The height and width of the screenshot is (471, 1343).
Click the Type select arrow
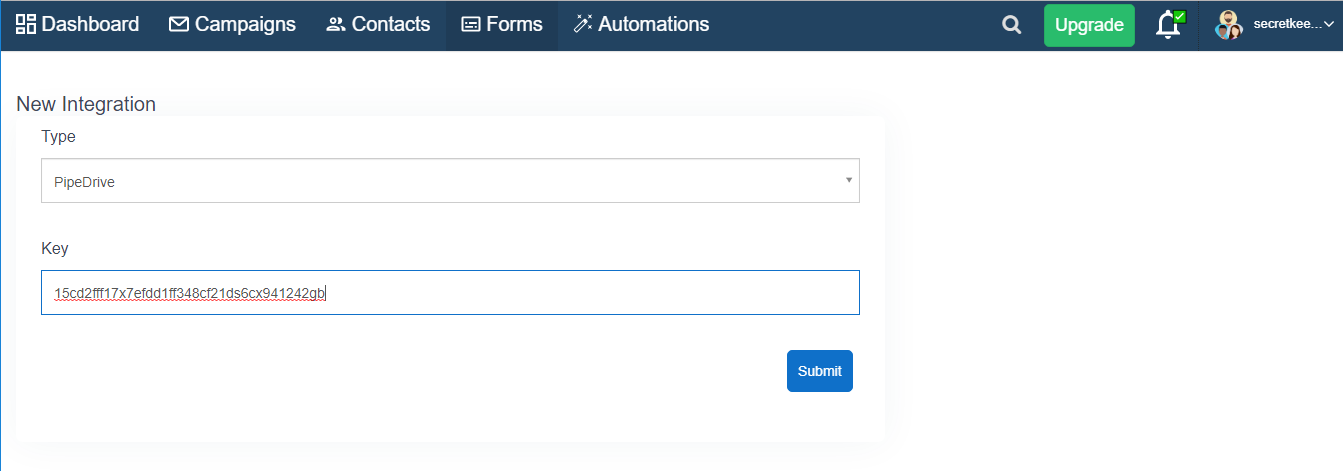pos(849,180)
